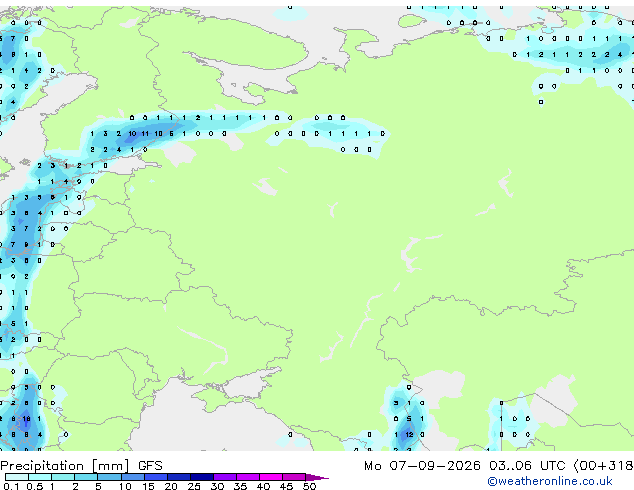
Task: Click the "25" legend scale label
Action: pos(194,486)
